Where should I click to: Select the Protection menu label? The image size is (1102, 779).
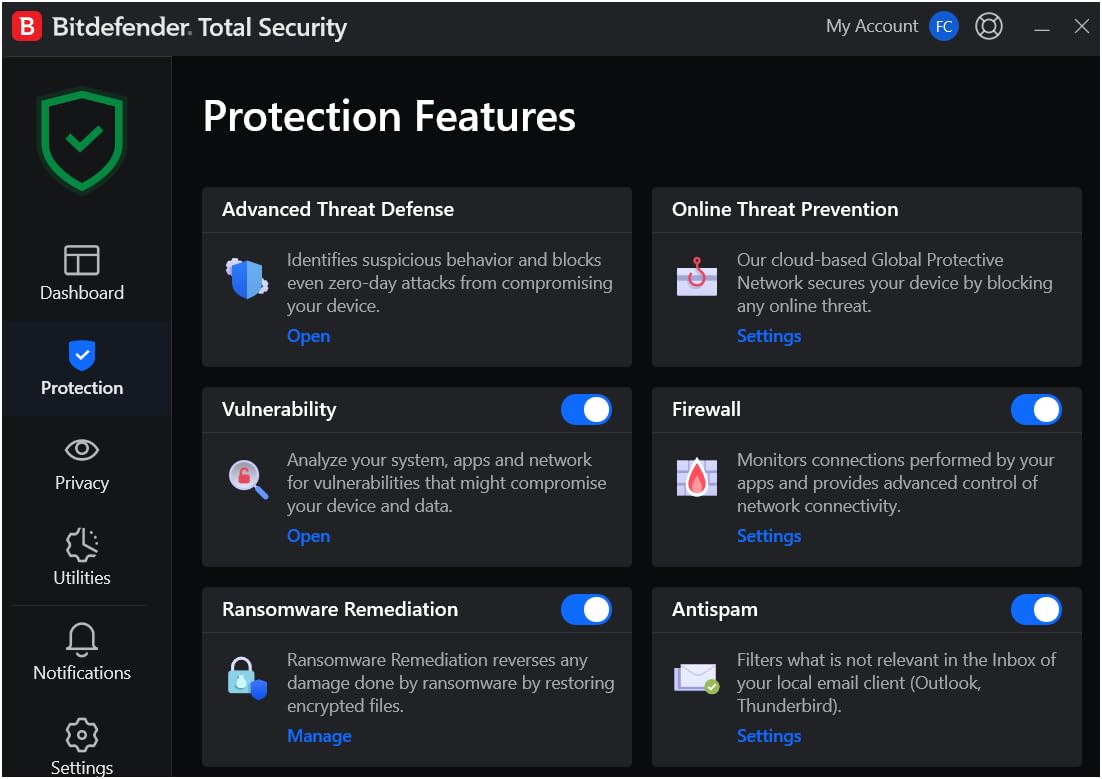click(82, 388)
